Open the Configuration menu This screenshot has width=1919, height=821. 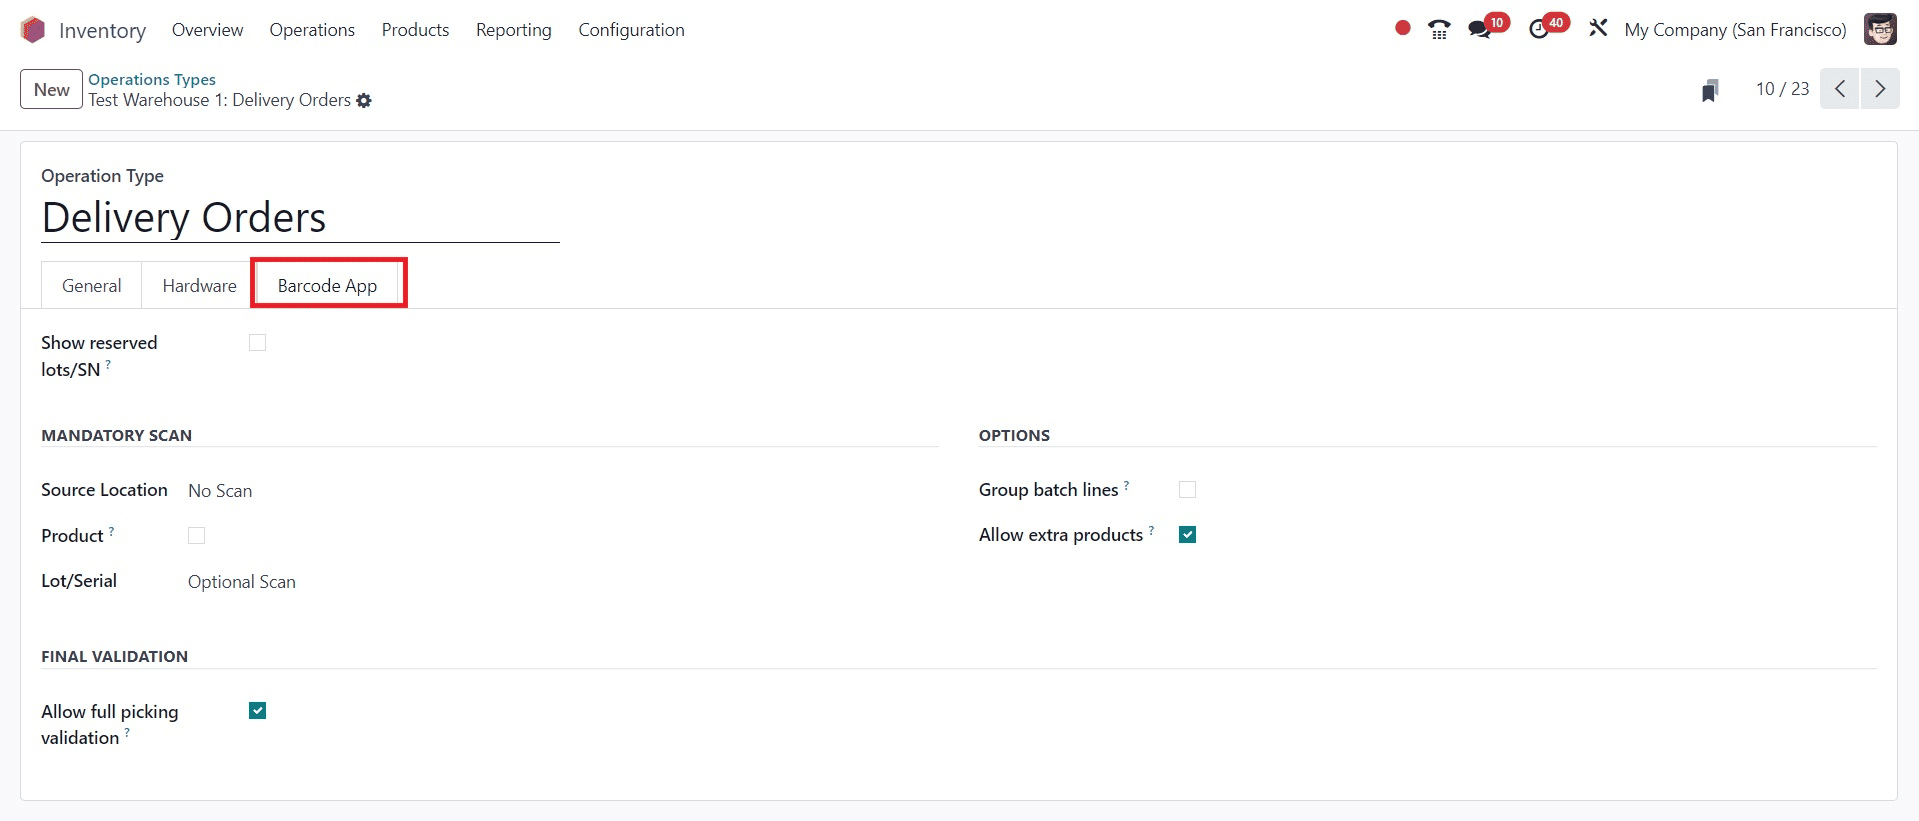point(631,30)
